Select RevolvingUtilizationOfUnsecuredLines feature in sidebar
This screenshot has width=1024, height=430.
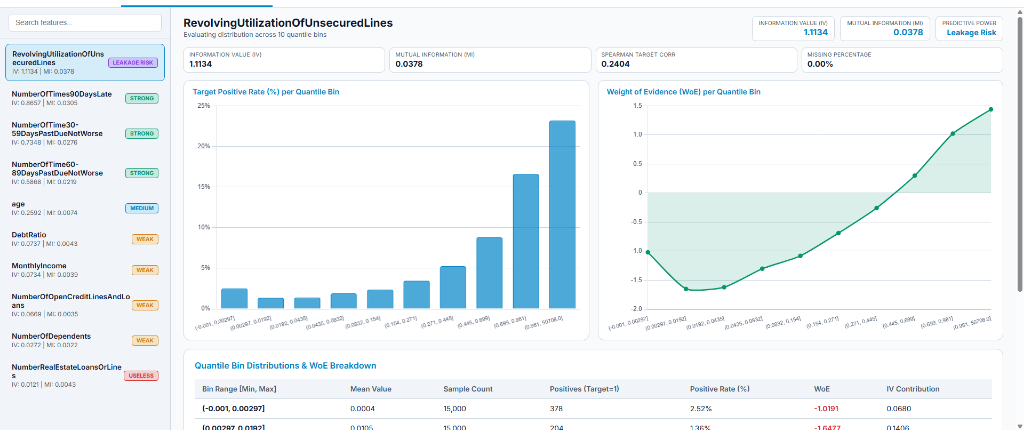(x=85, y=63)
